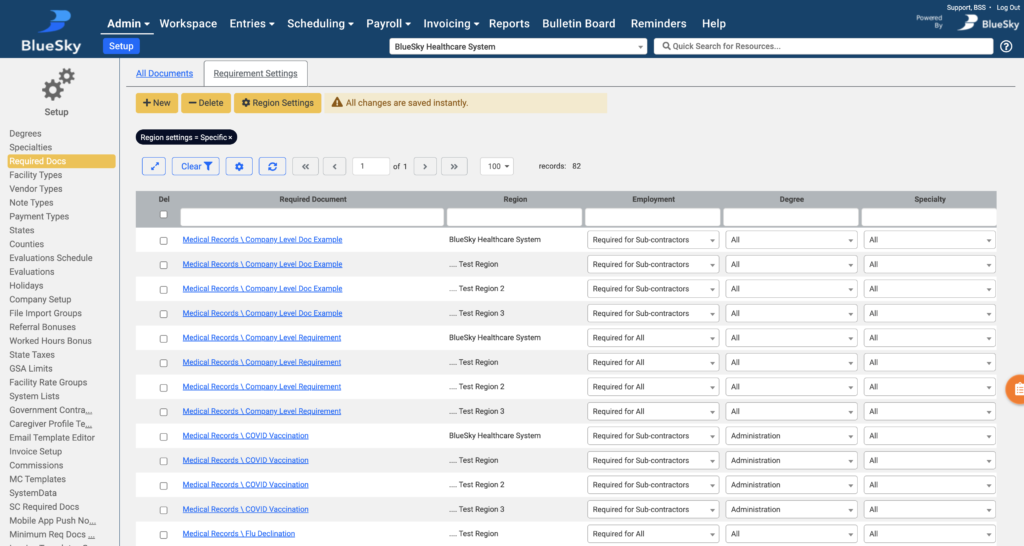Click the Region Settings button
1024x546 pixels.
[277, 103]
